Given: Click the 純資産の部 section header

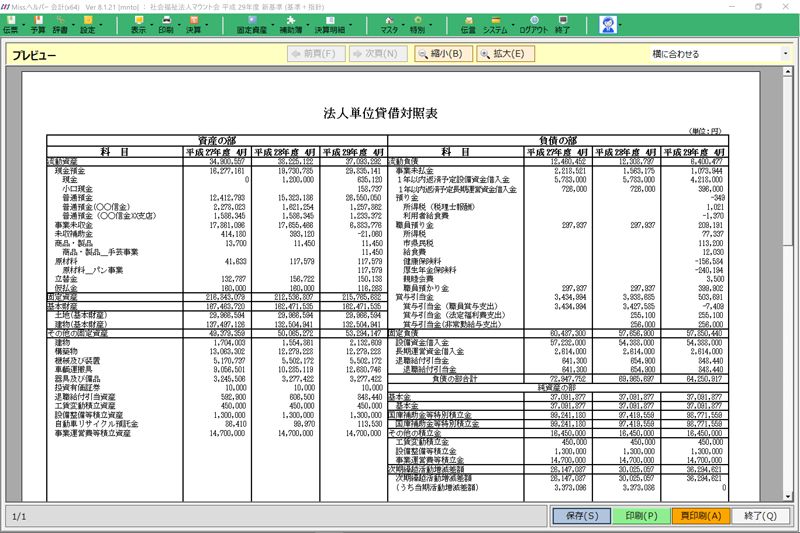Looking at the screenshot, I should (x=557, y=388).
